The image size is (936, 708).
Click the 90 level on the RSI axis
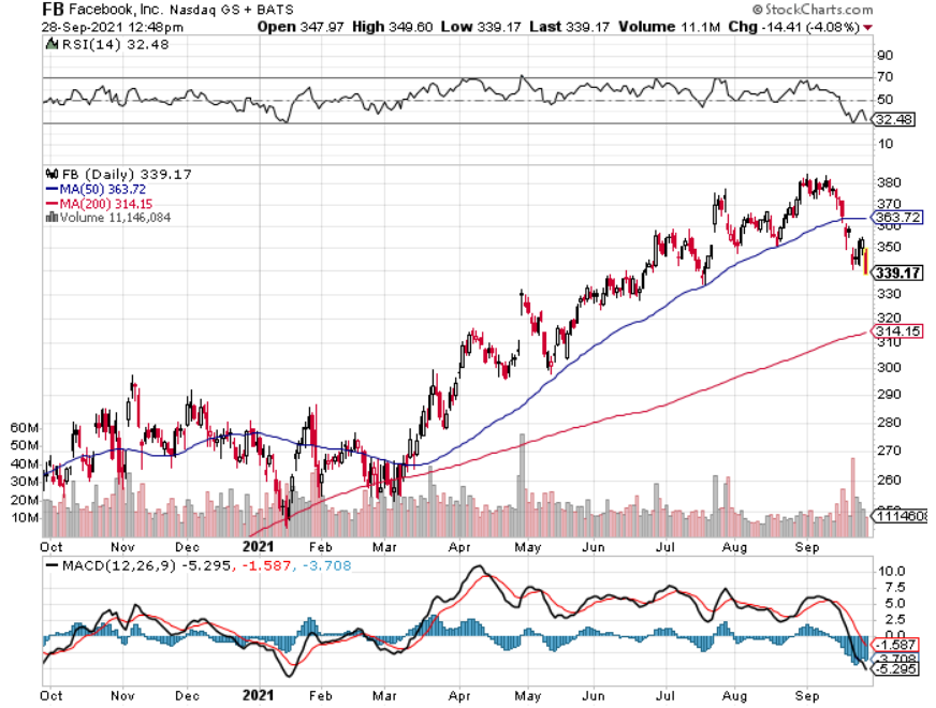point(885,56)
